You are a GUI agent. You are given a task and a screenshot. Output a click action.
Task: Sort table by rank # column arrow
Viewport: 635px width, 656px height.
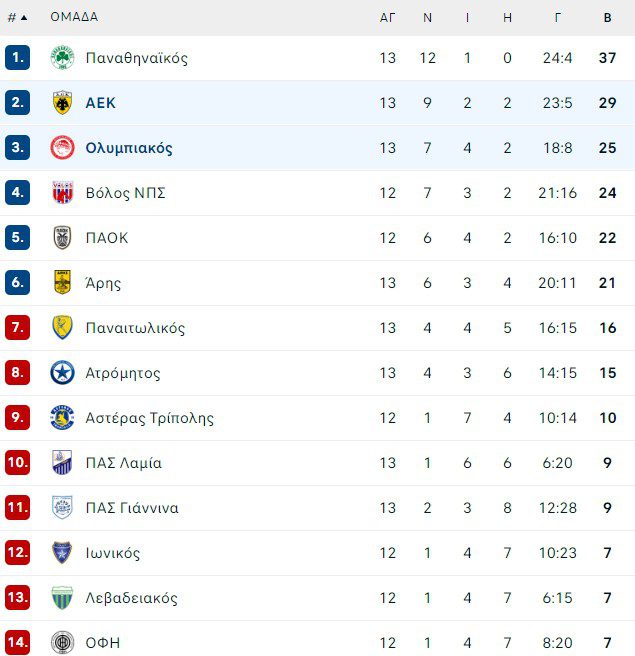[x=24, y=17]
